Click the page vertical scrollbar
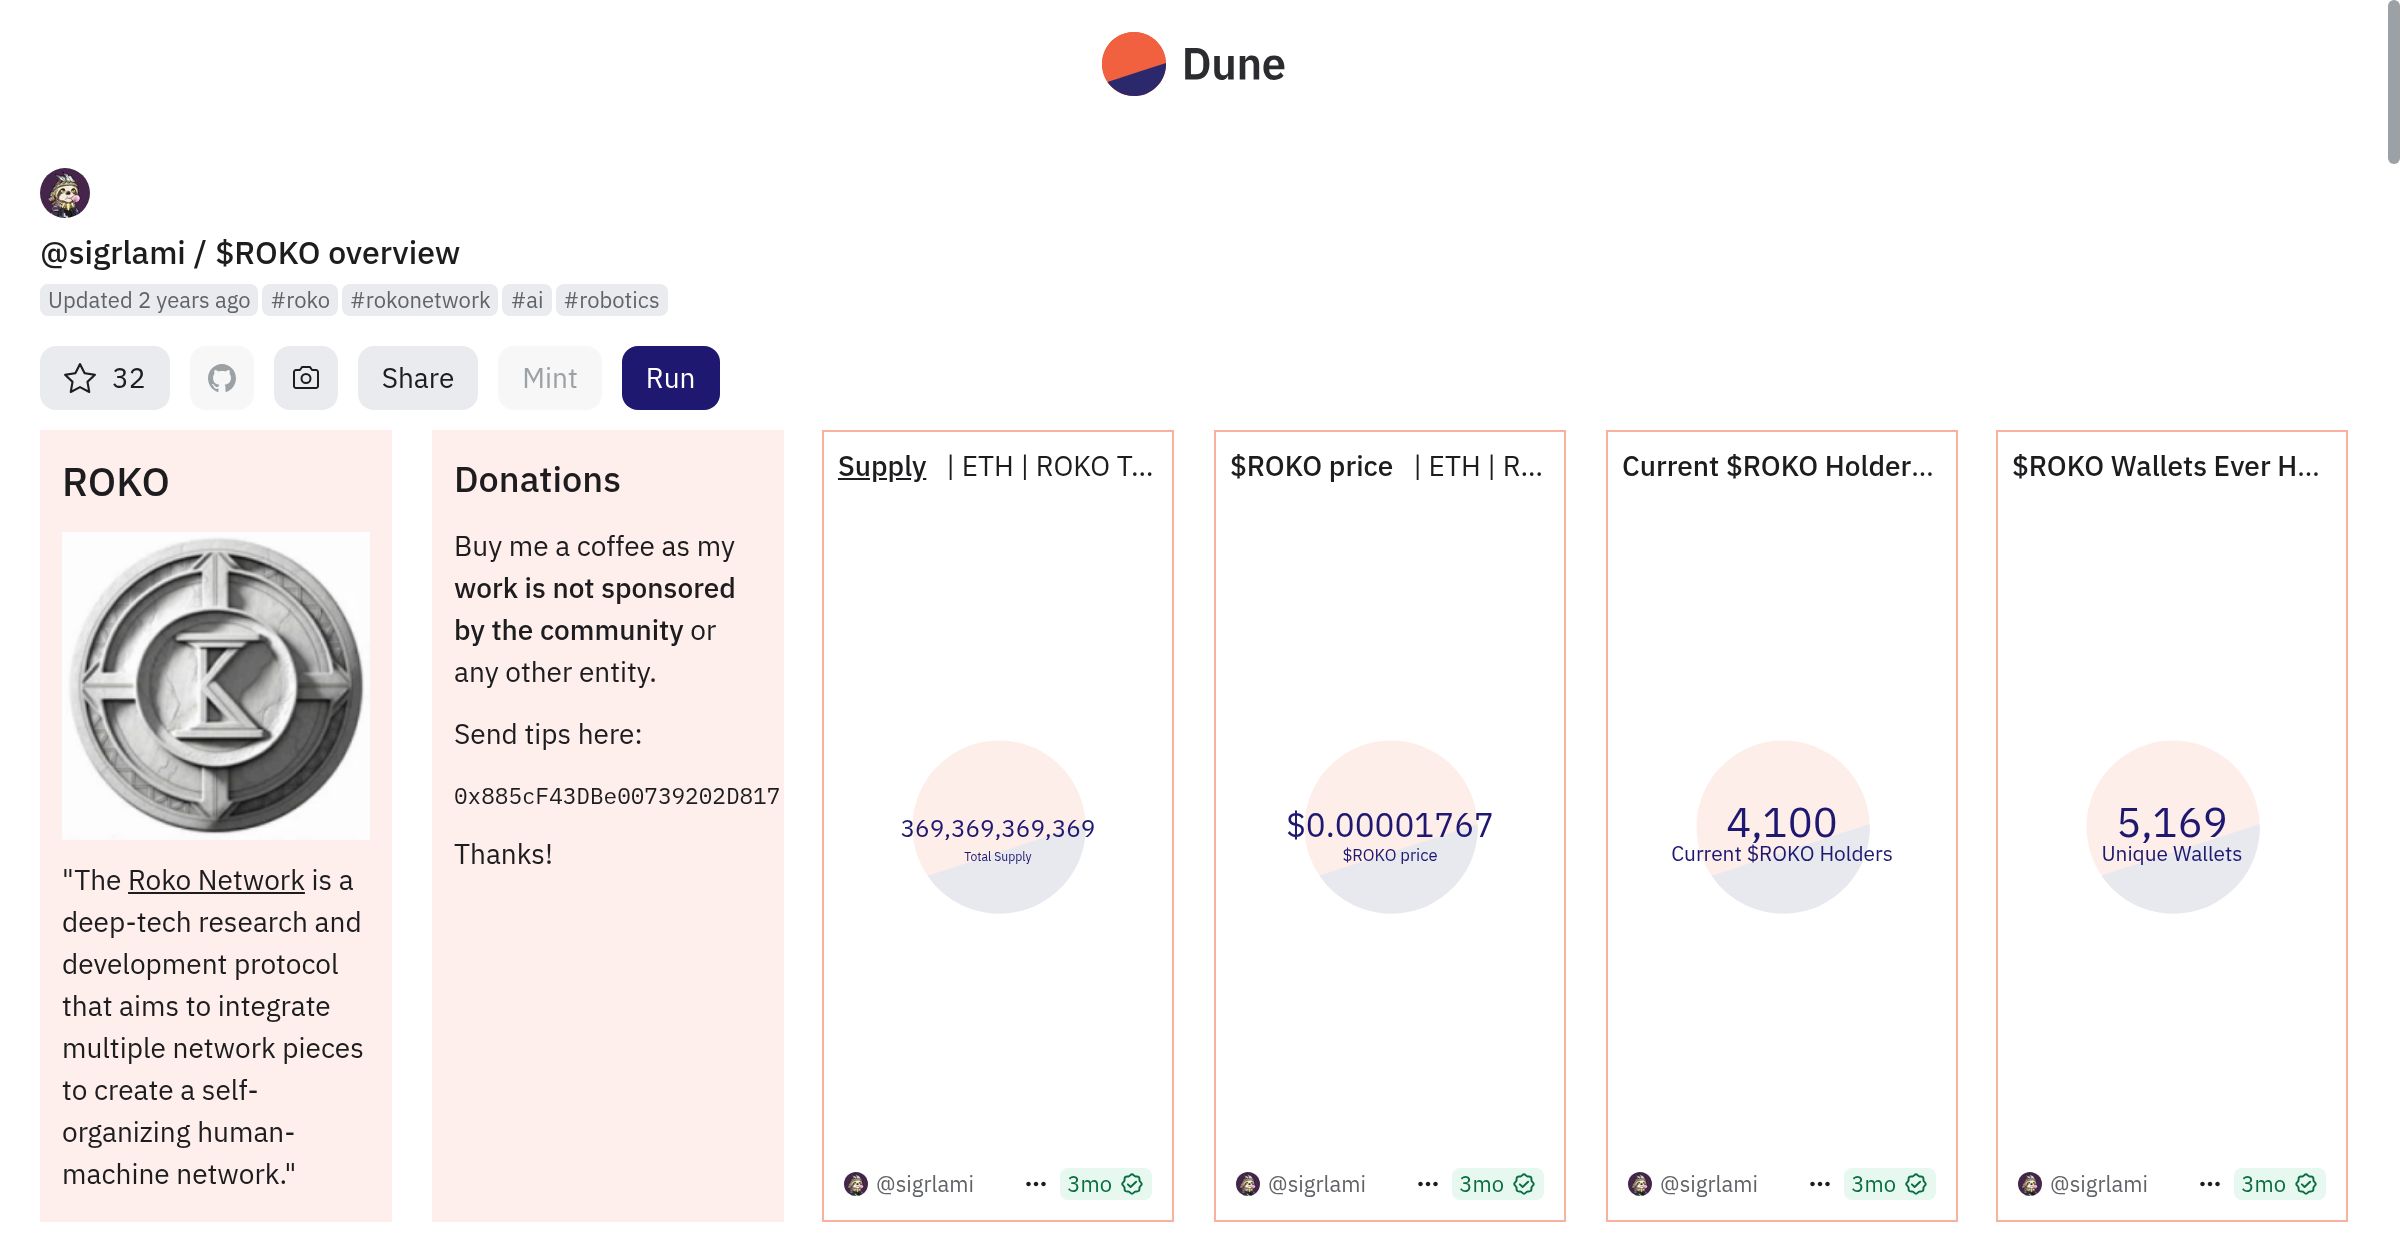2400x1260 pixels. click(2392, 80)
